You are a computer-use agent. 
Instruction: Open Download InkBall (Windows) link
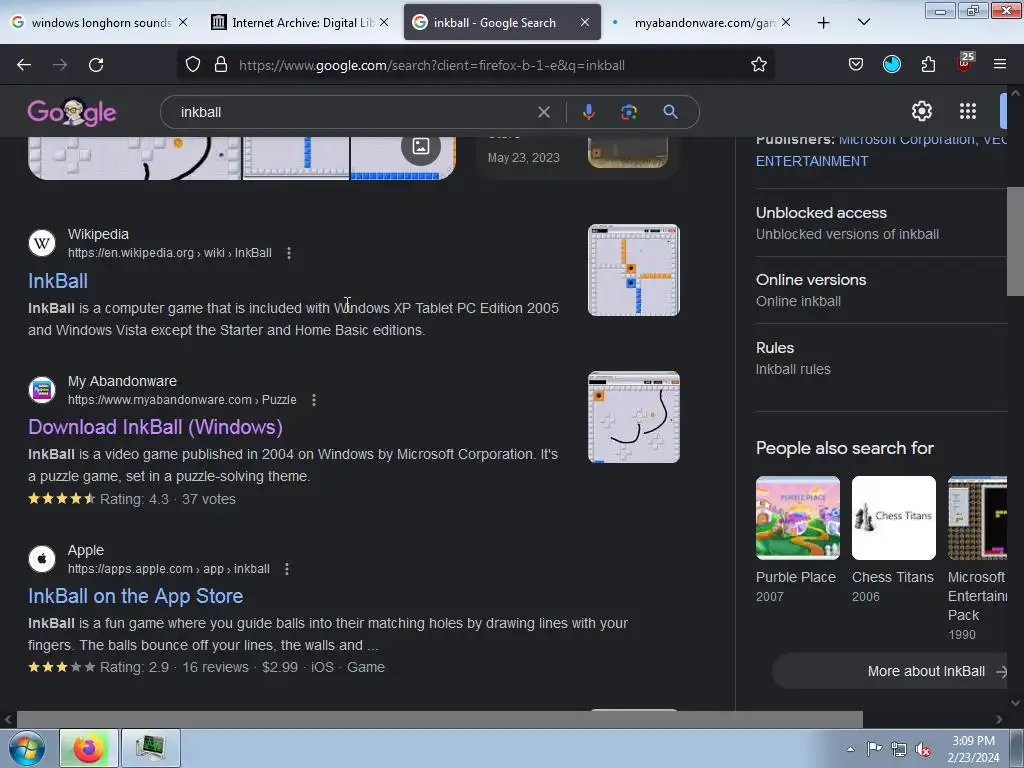tap(155, 427)
